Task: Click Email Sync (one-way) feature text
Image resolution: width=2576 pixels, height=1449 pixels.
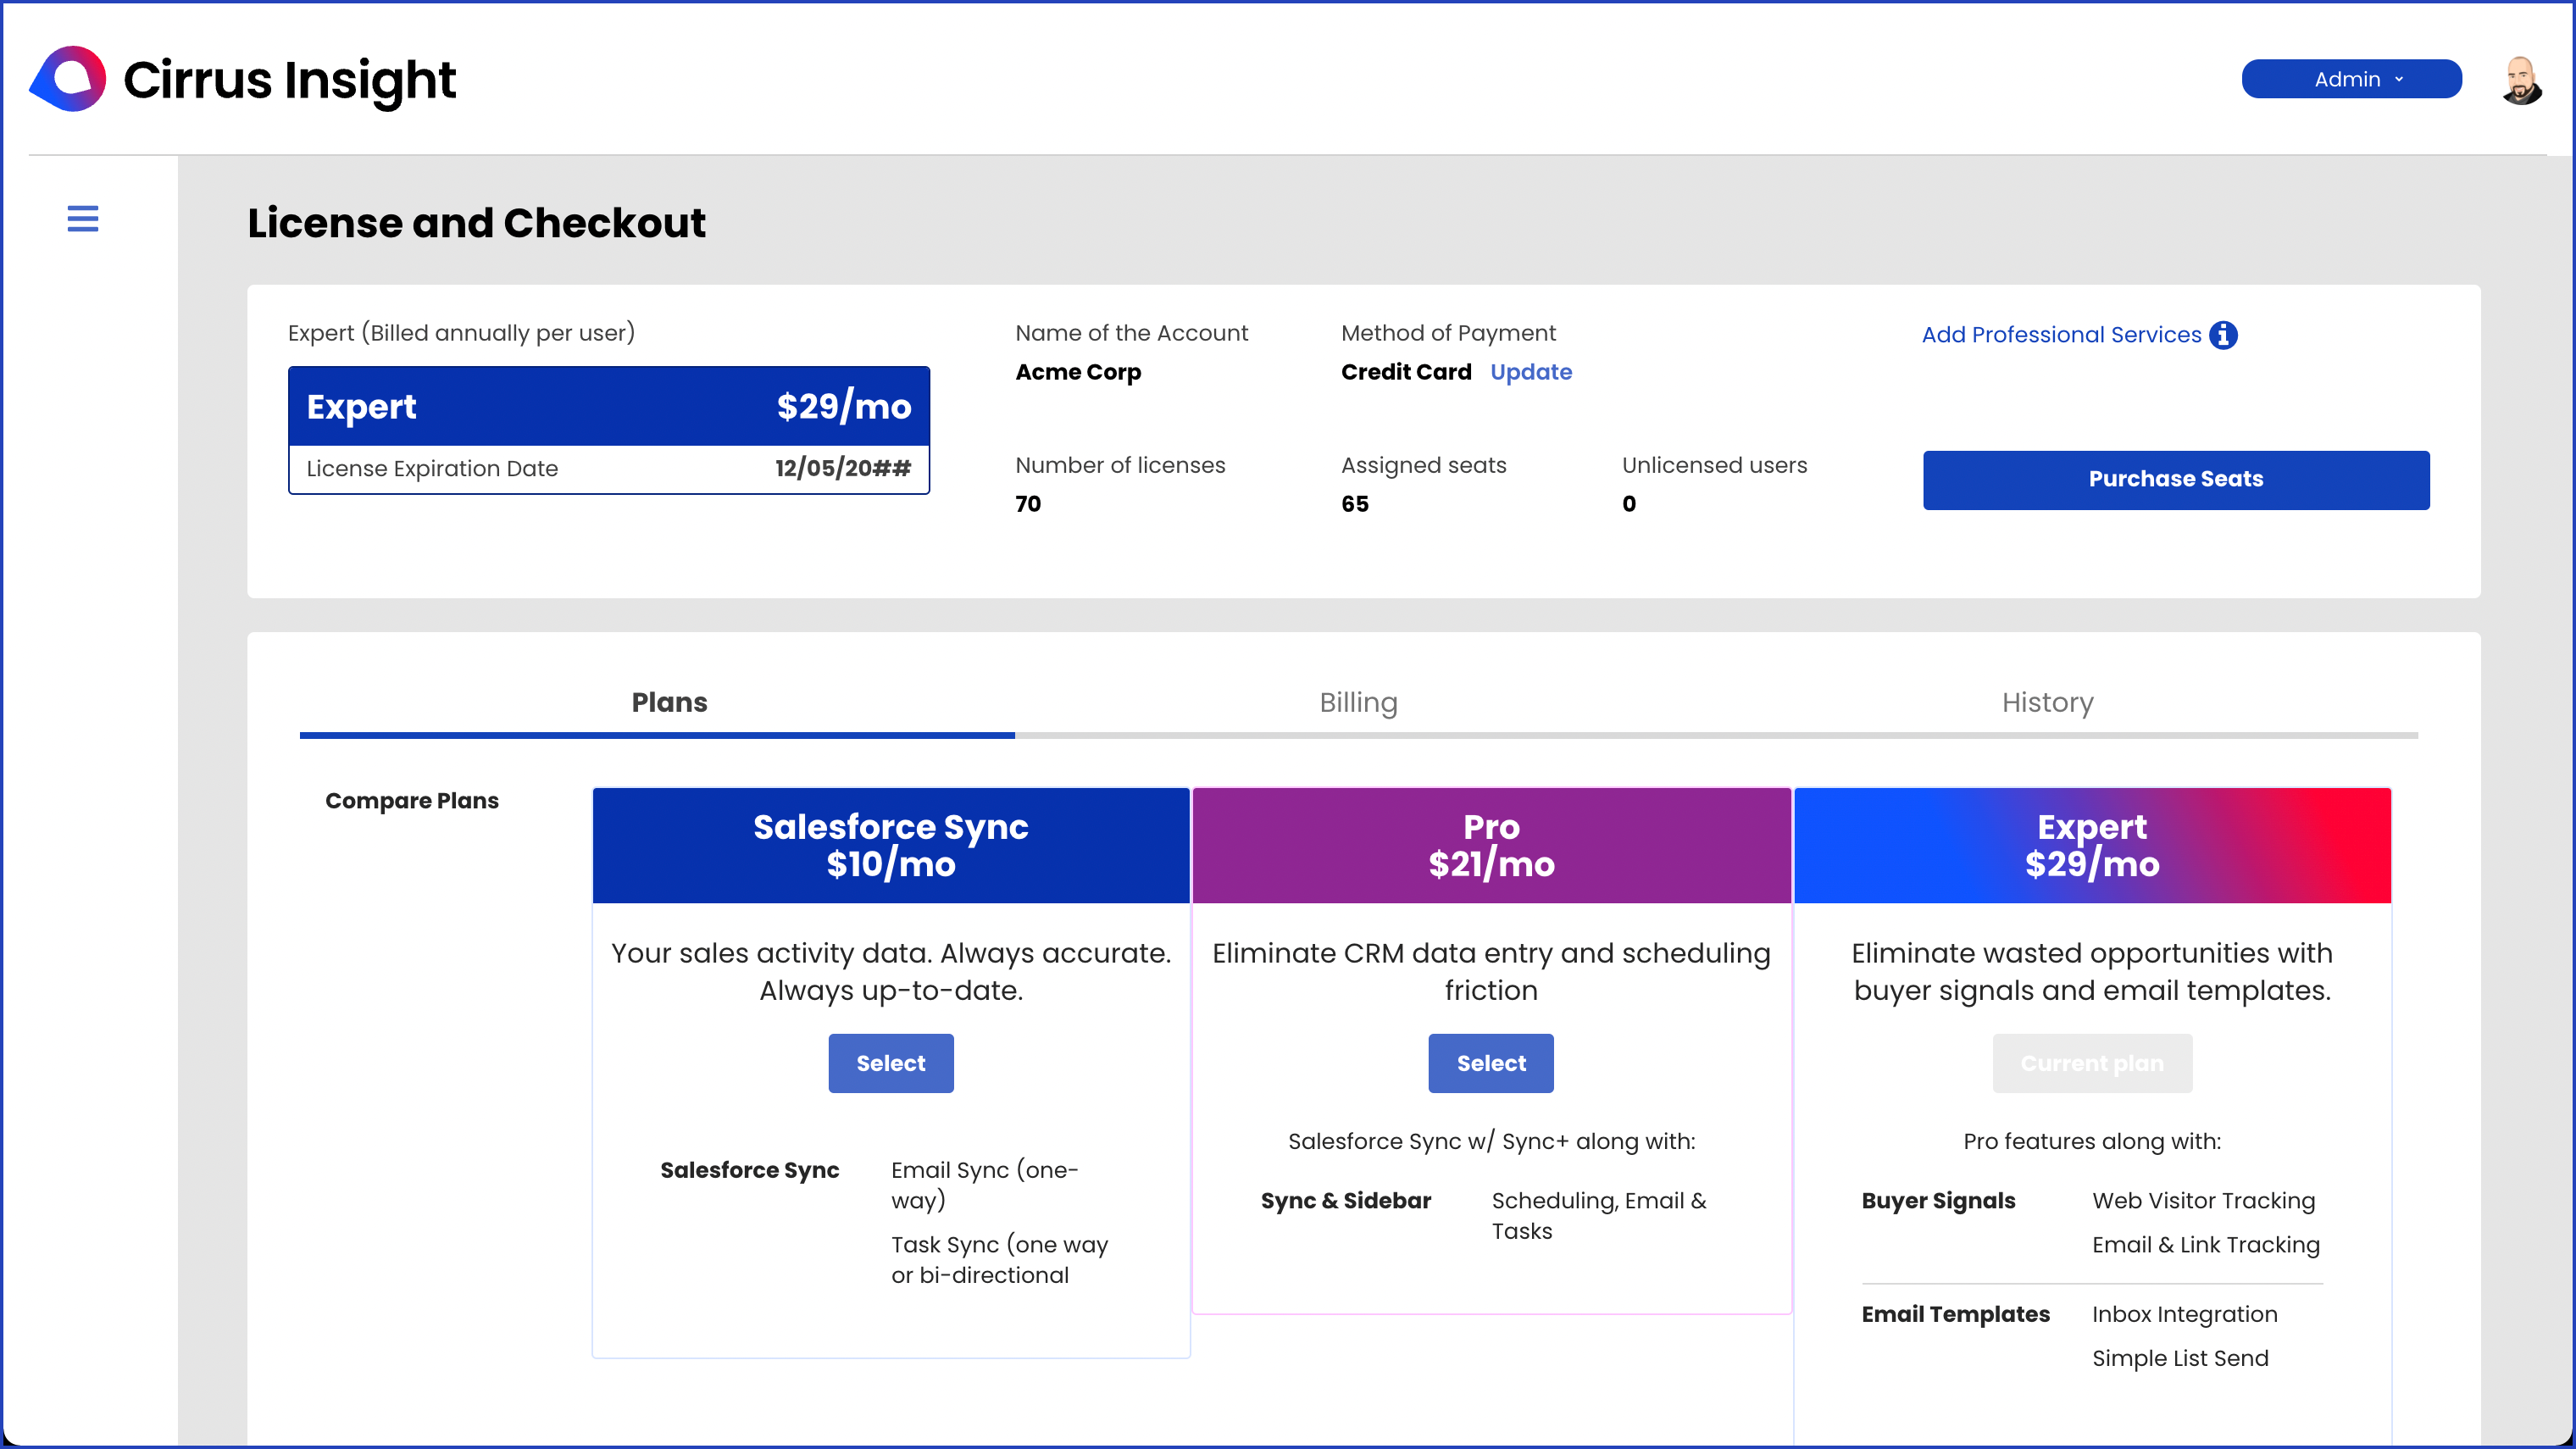Action: click(x=984, y=1185)
